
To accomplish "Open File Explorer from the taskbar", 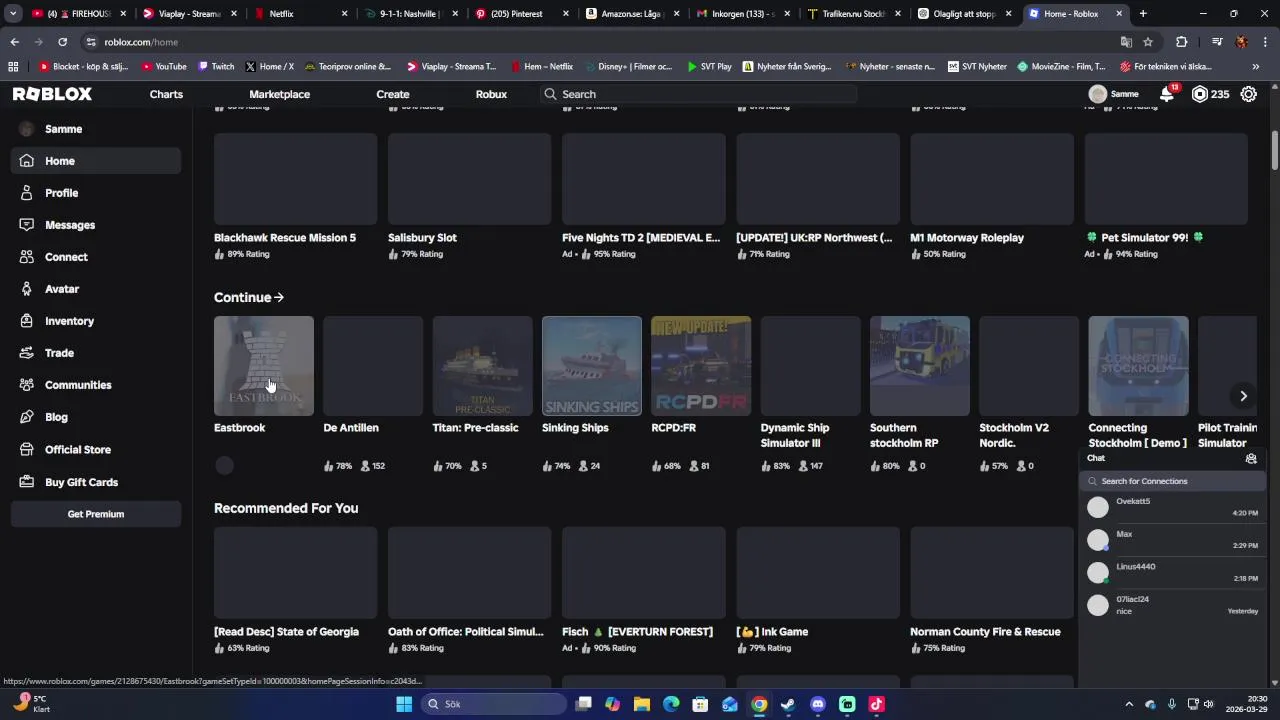I will coord(642,704).
